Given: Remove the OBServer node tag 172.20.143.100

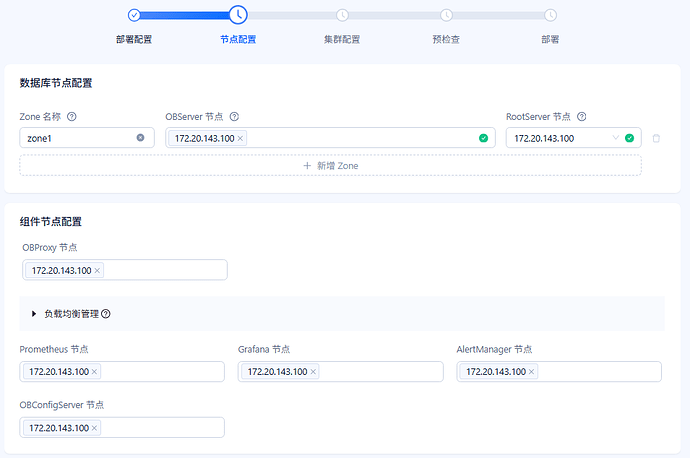Looking at the screenshot, I should pyautogui.click(x=240, y=139).
